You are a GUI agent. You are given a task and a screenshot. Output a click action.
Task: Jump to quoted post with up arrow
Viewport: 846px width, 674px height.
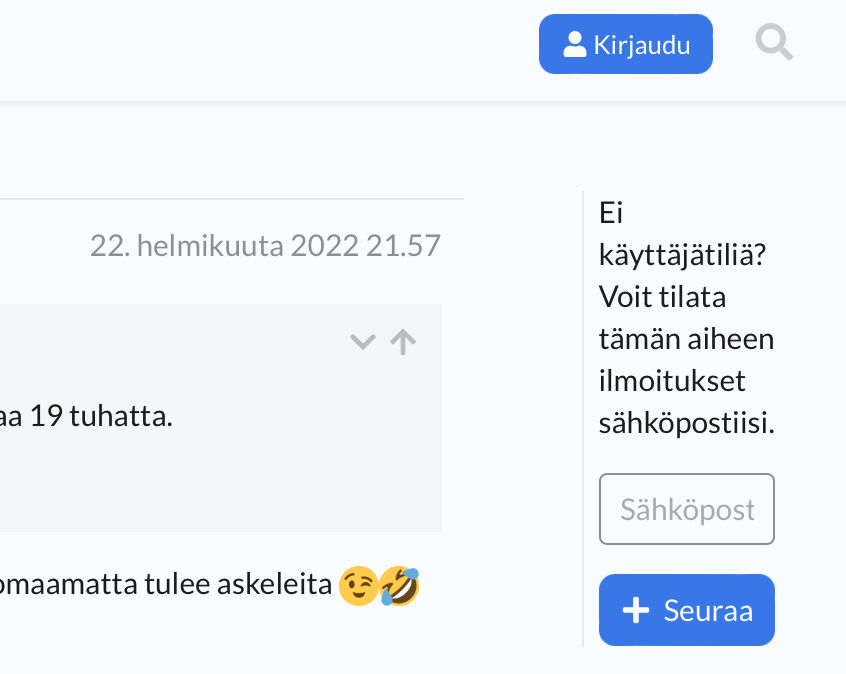point(403,342)
